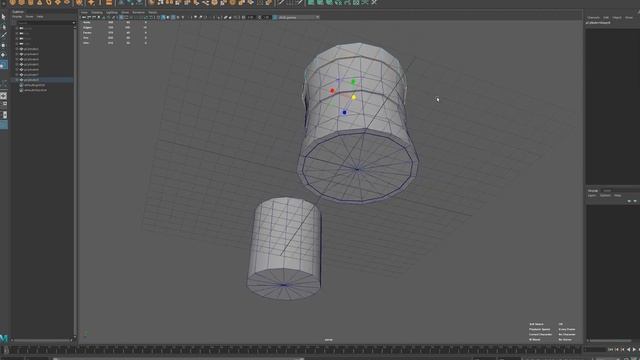Open the layer editor Options menu

(605, 196)
